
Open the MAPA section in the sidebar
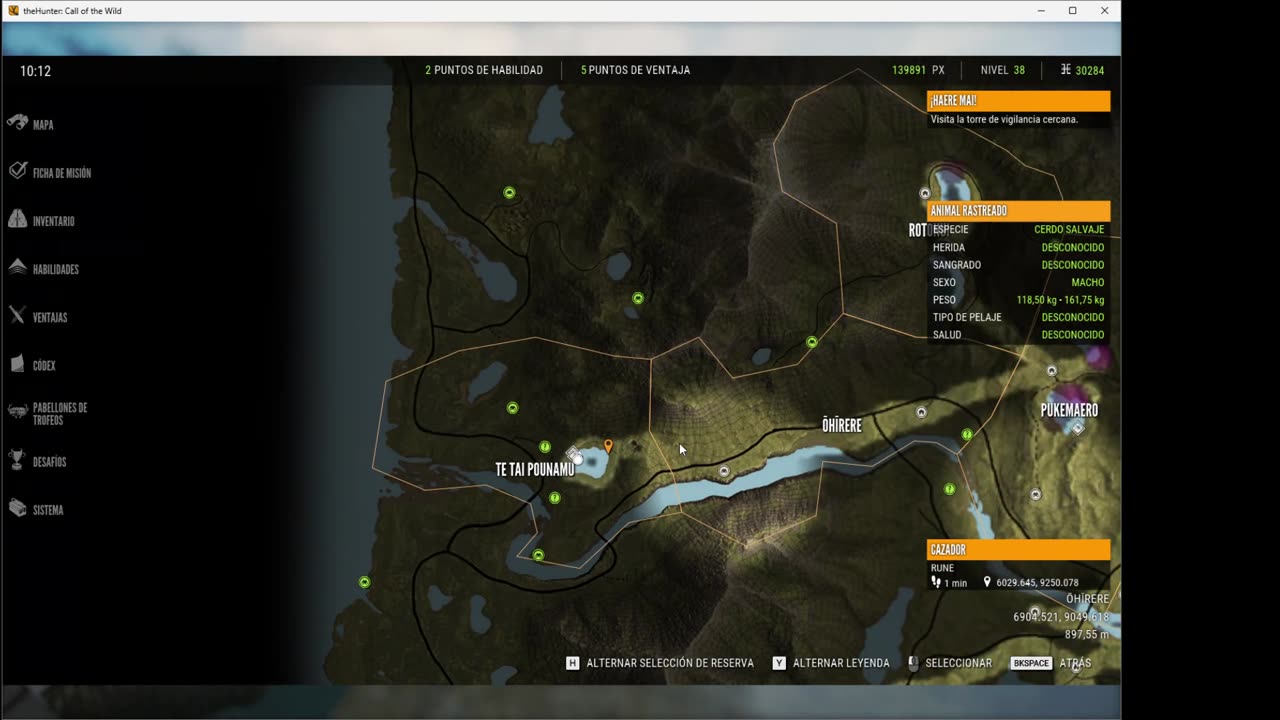pyautogui.click(x=31, y=124)
